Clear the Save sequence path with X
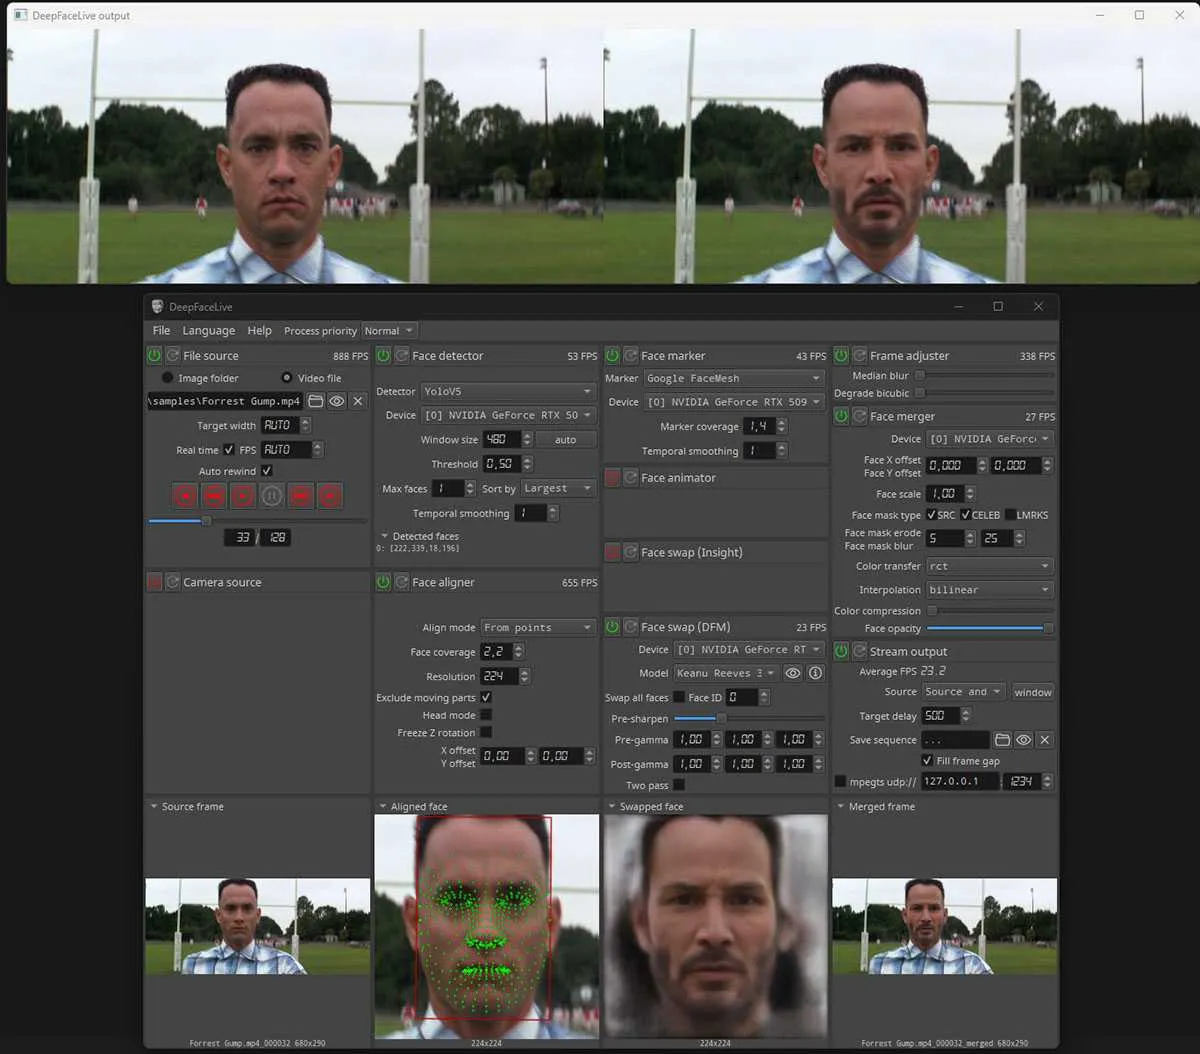This screenshot has width=1200, height=1054. [x=1044, y=740]
